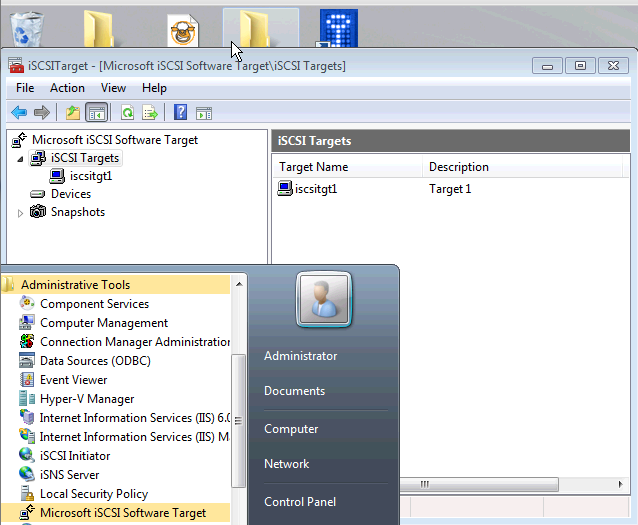Open the Action menu

[x=67, y=88]
